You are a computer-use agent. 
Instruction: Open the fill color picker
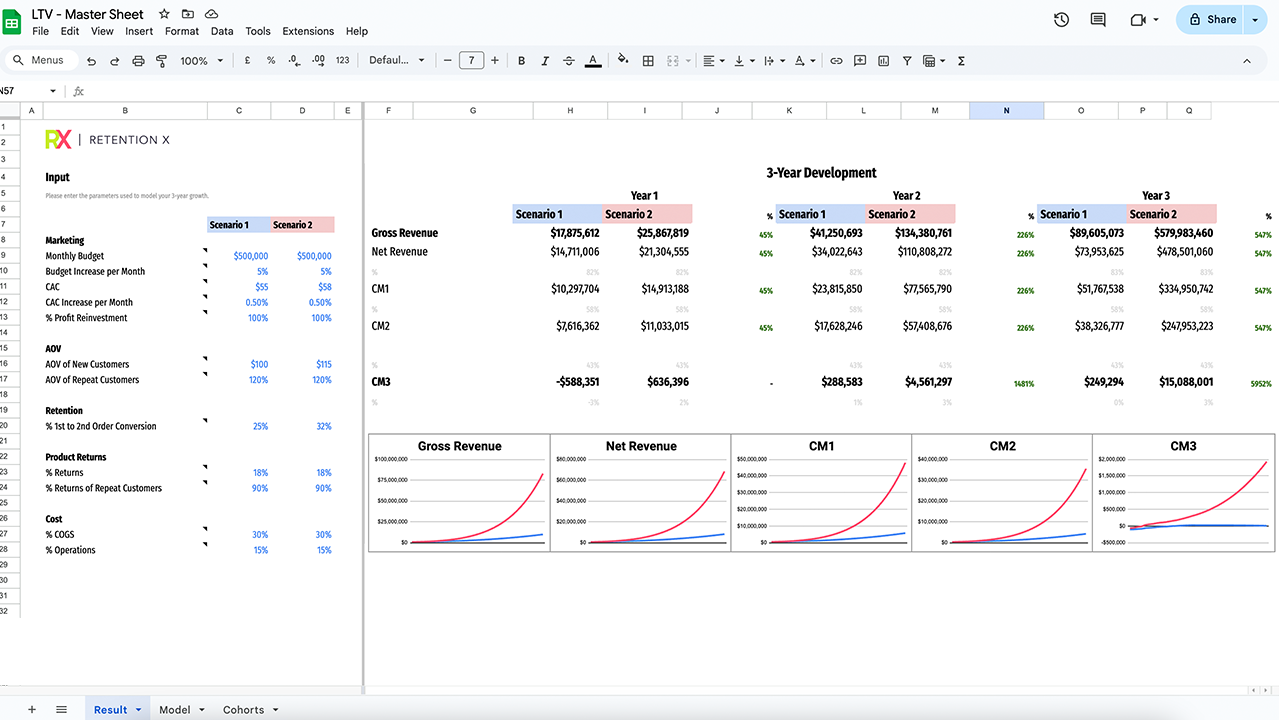pyautogui.click(x=622, y=60)
